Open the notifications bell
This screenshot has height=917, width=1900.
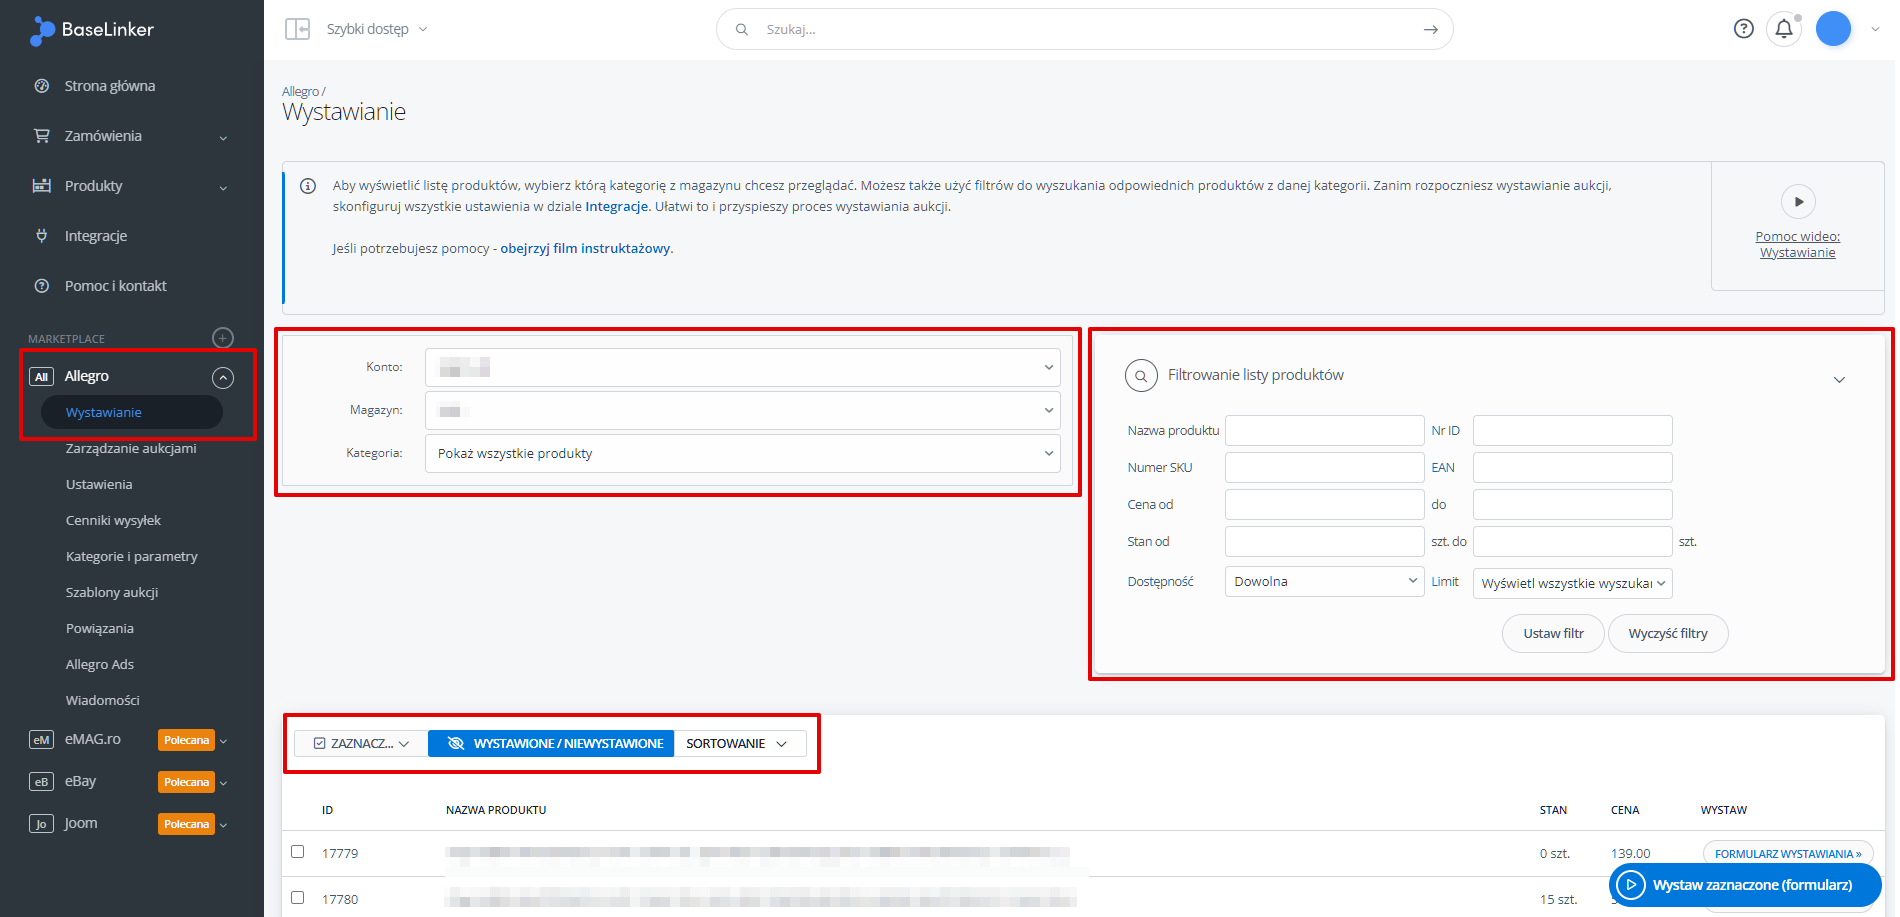pos(1784,29)
